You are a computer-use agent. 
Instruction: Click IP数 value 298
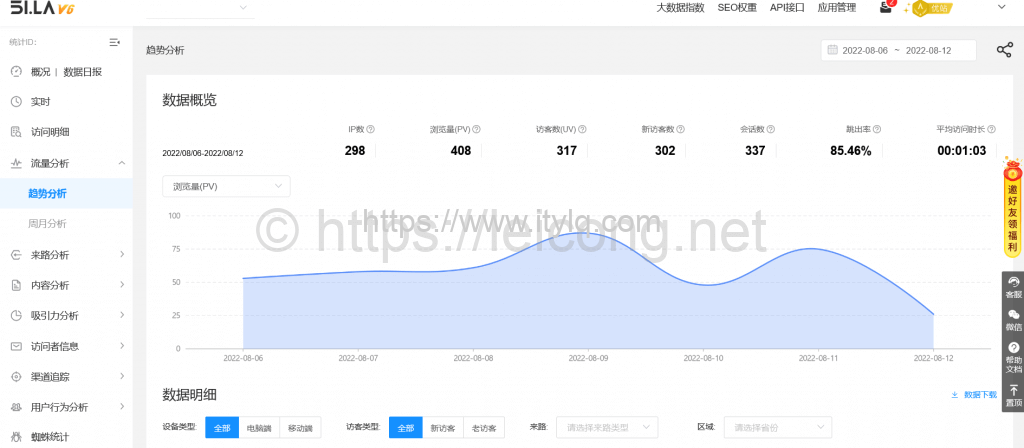point(355,151)
